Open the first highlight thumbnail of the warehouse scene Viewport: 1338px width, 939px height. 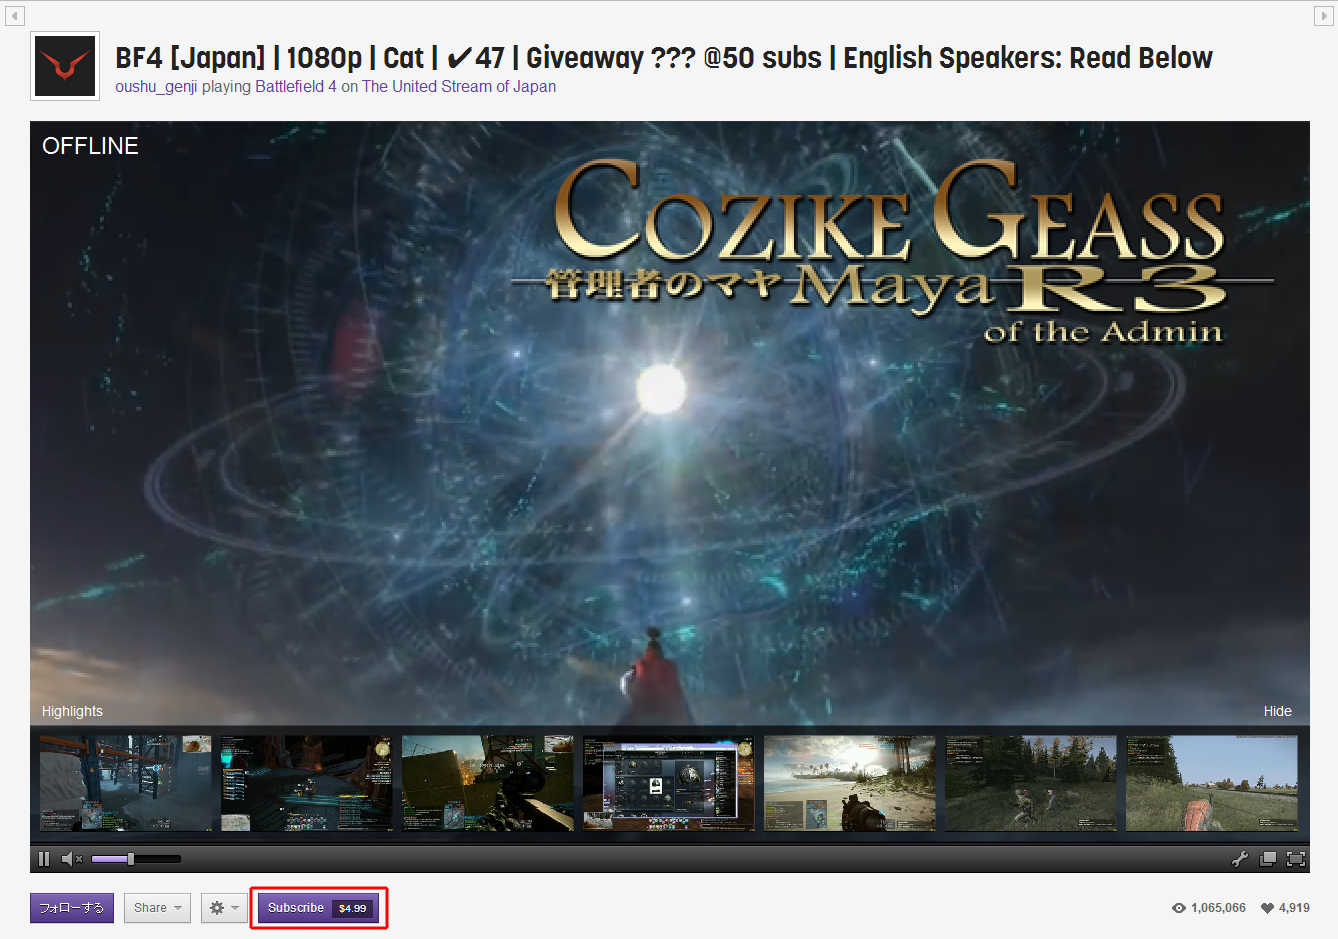coord(126,784)
